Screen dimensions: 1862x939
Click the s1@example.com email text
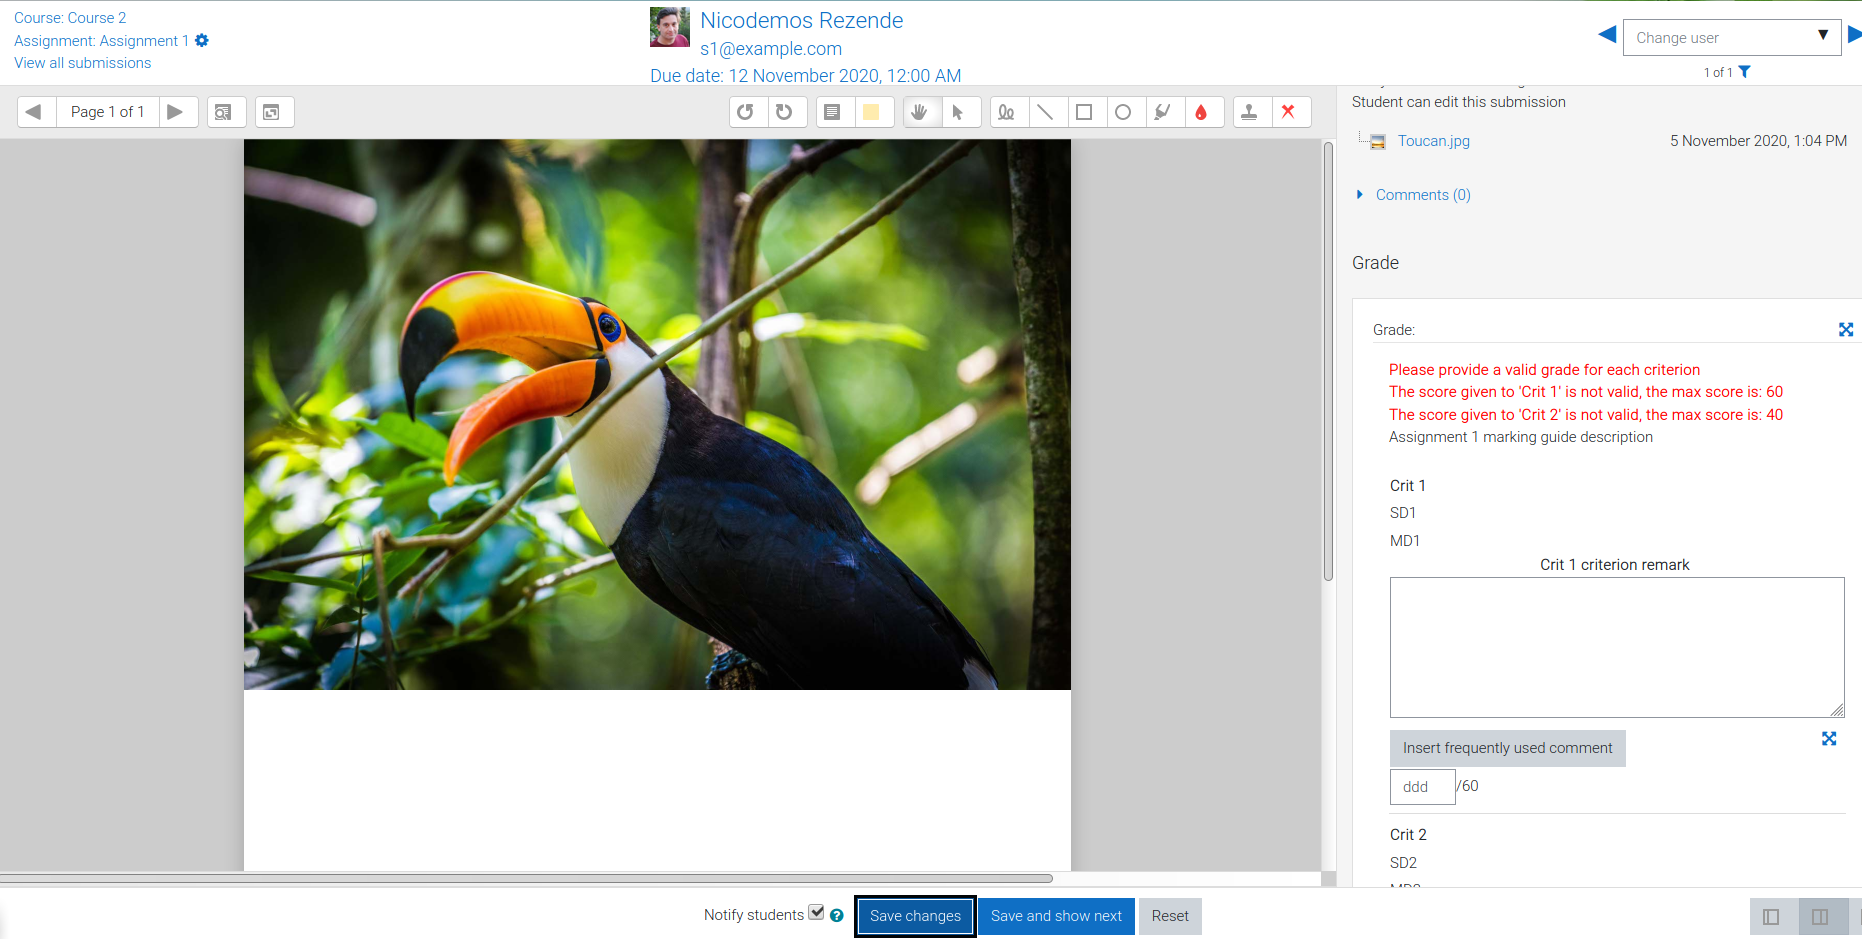(x=771, y=49)
